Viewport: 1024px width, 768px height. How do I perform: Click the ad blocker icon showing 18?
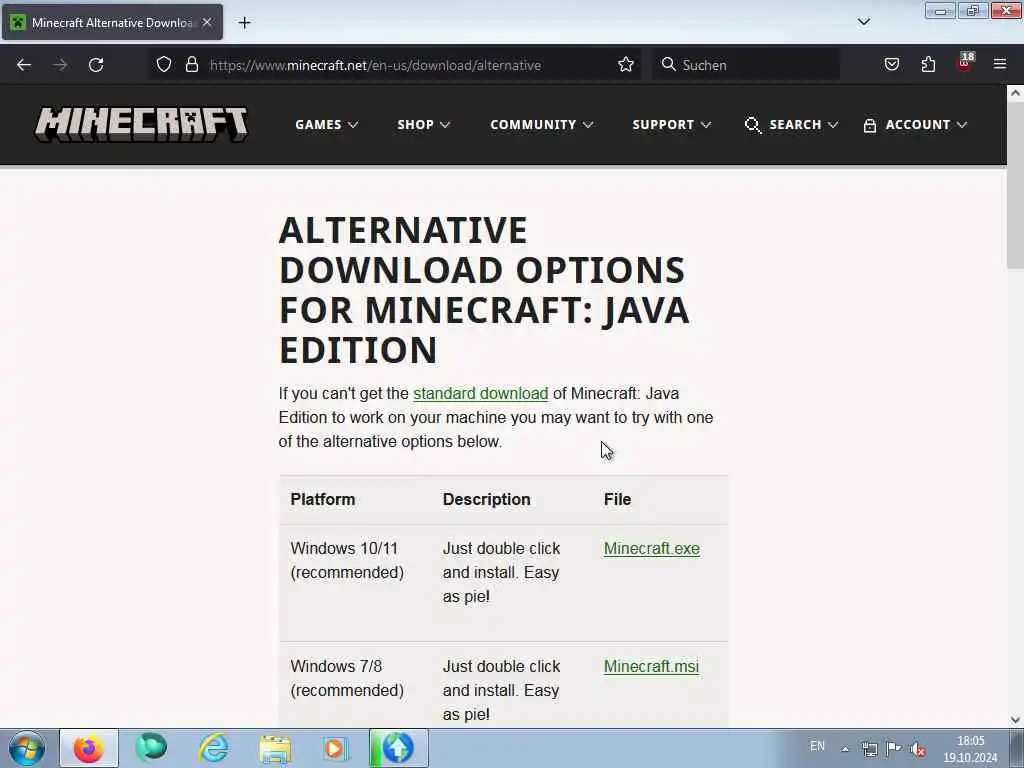pyautogui.click(x=965, y=63)
